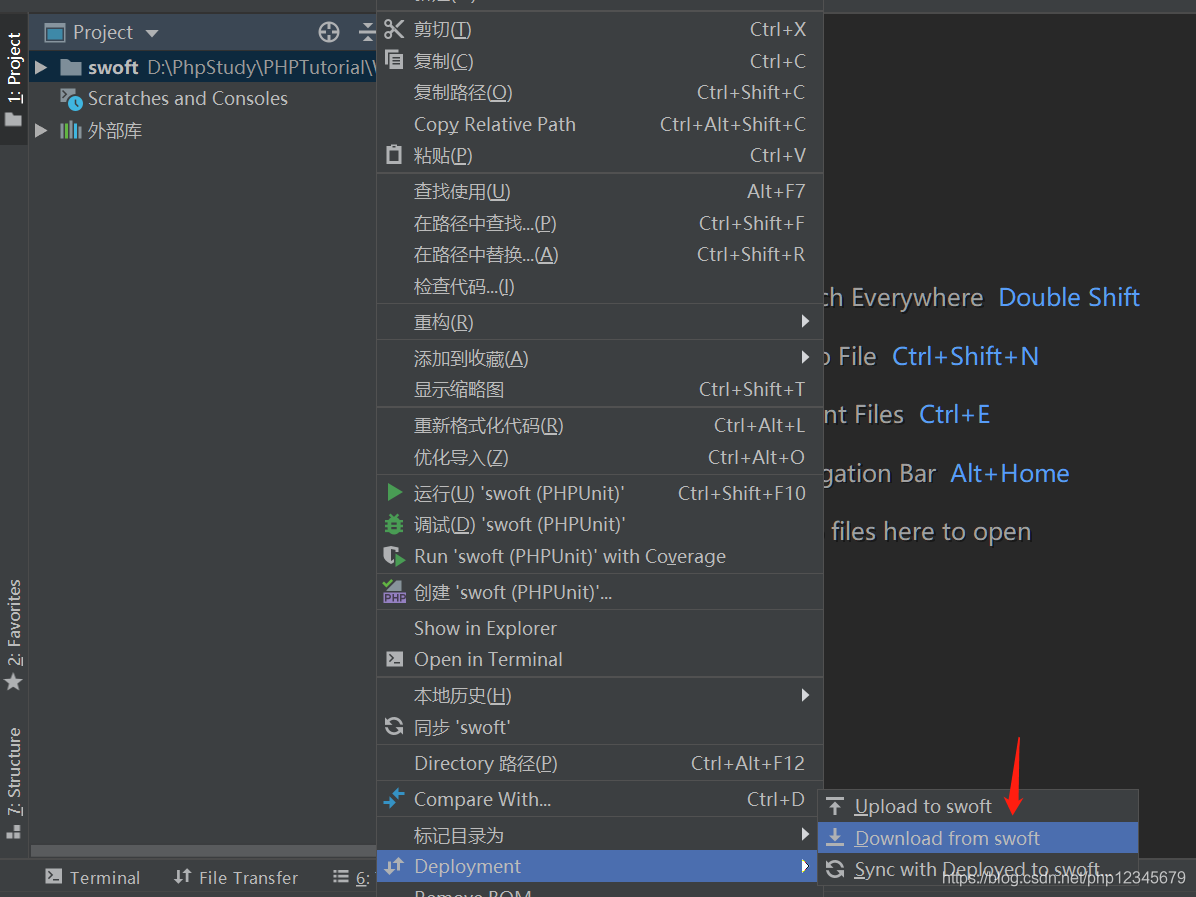Viewport: 1196px width, 897px height.
Task: Switch to the 1: Project side tab
Action: click(x=14, y=79)
